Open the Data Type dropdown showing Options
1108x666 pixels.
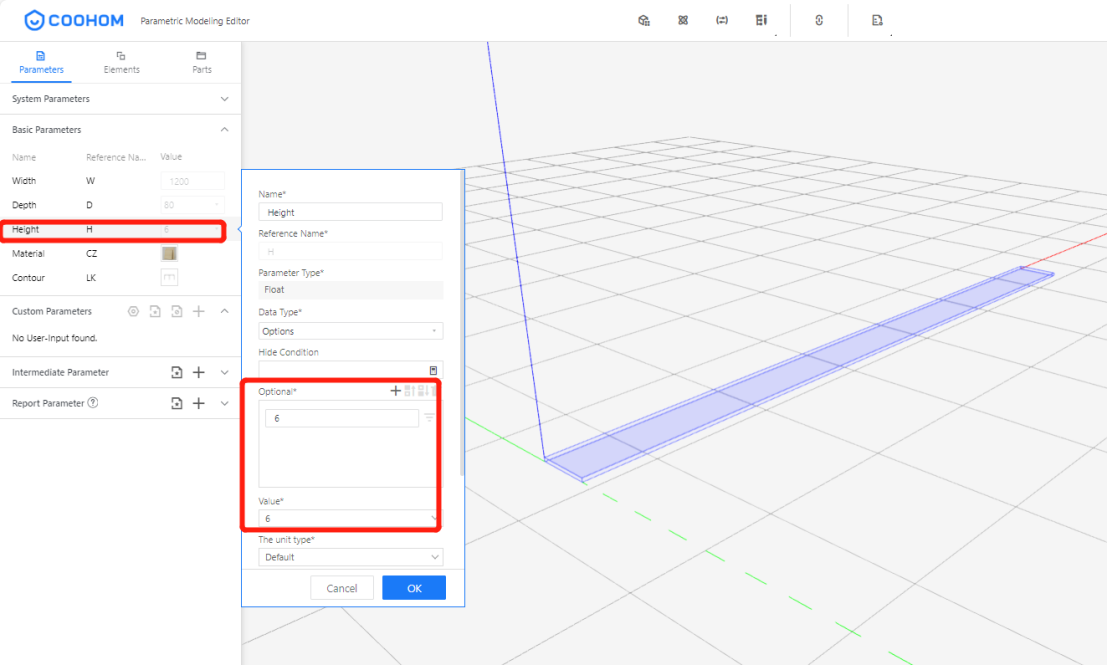(350, 331)
